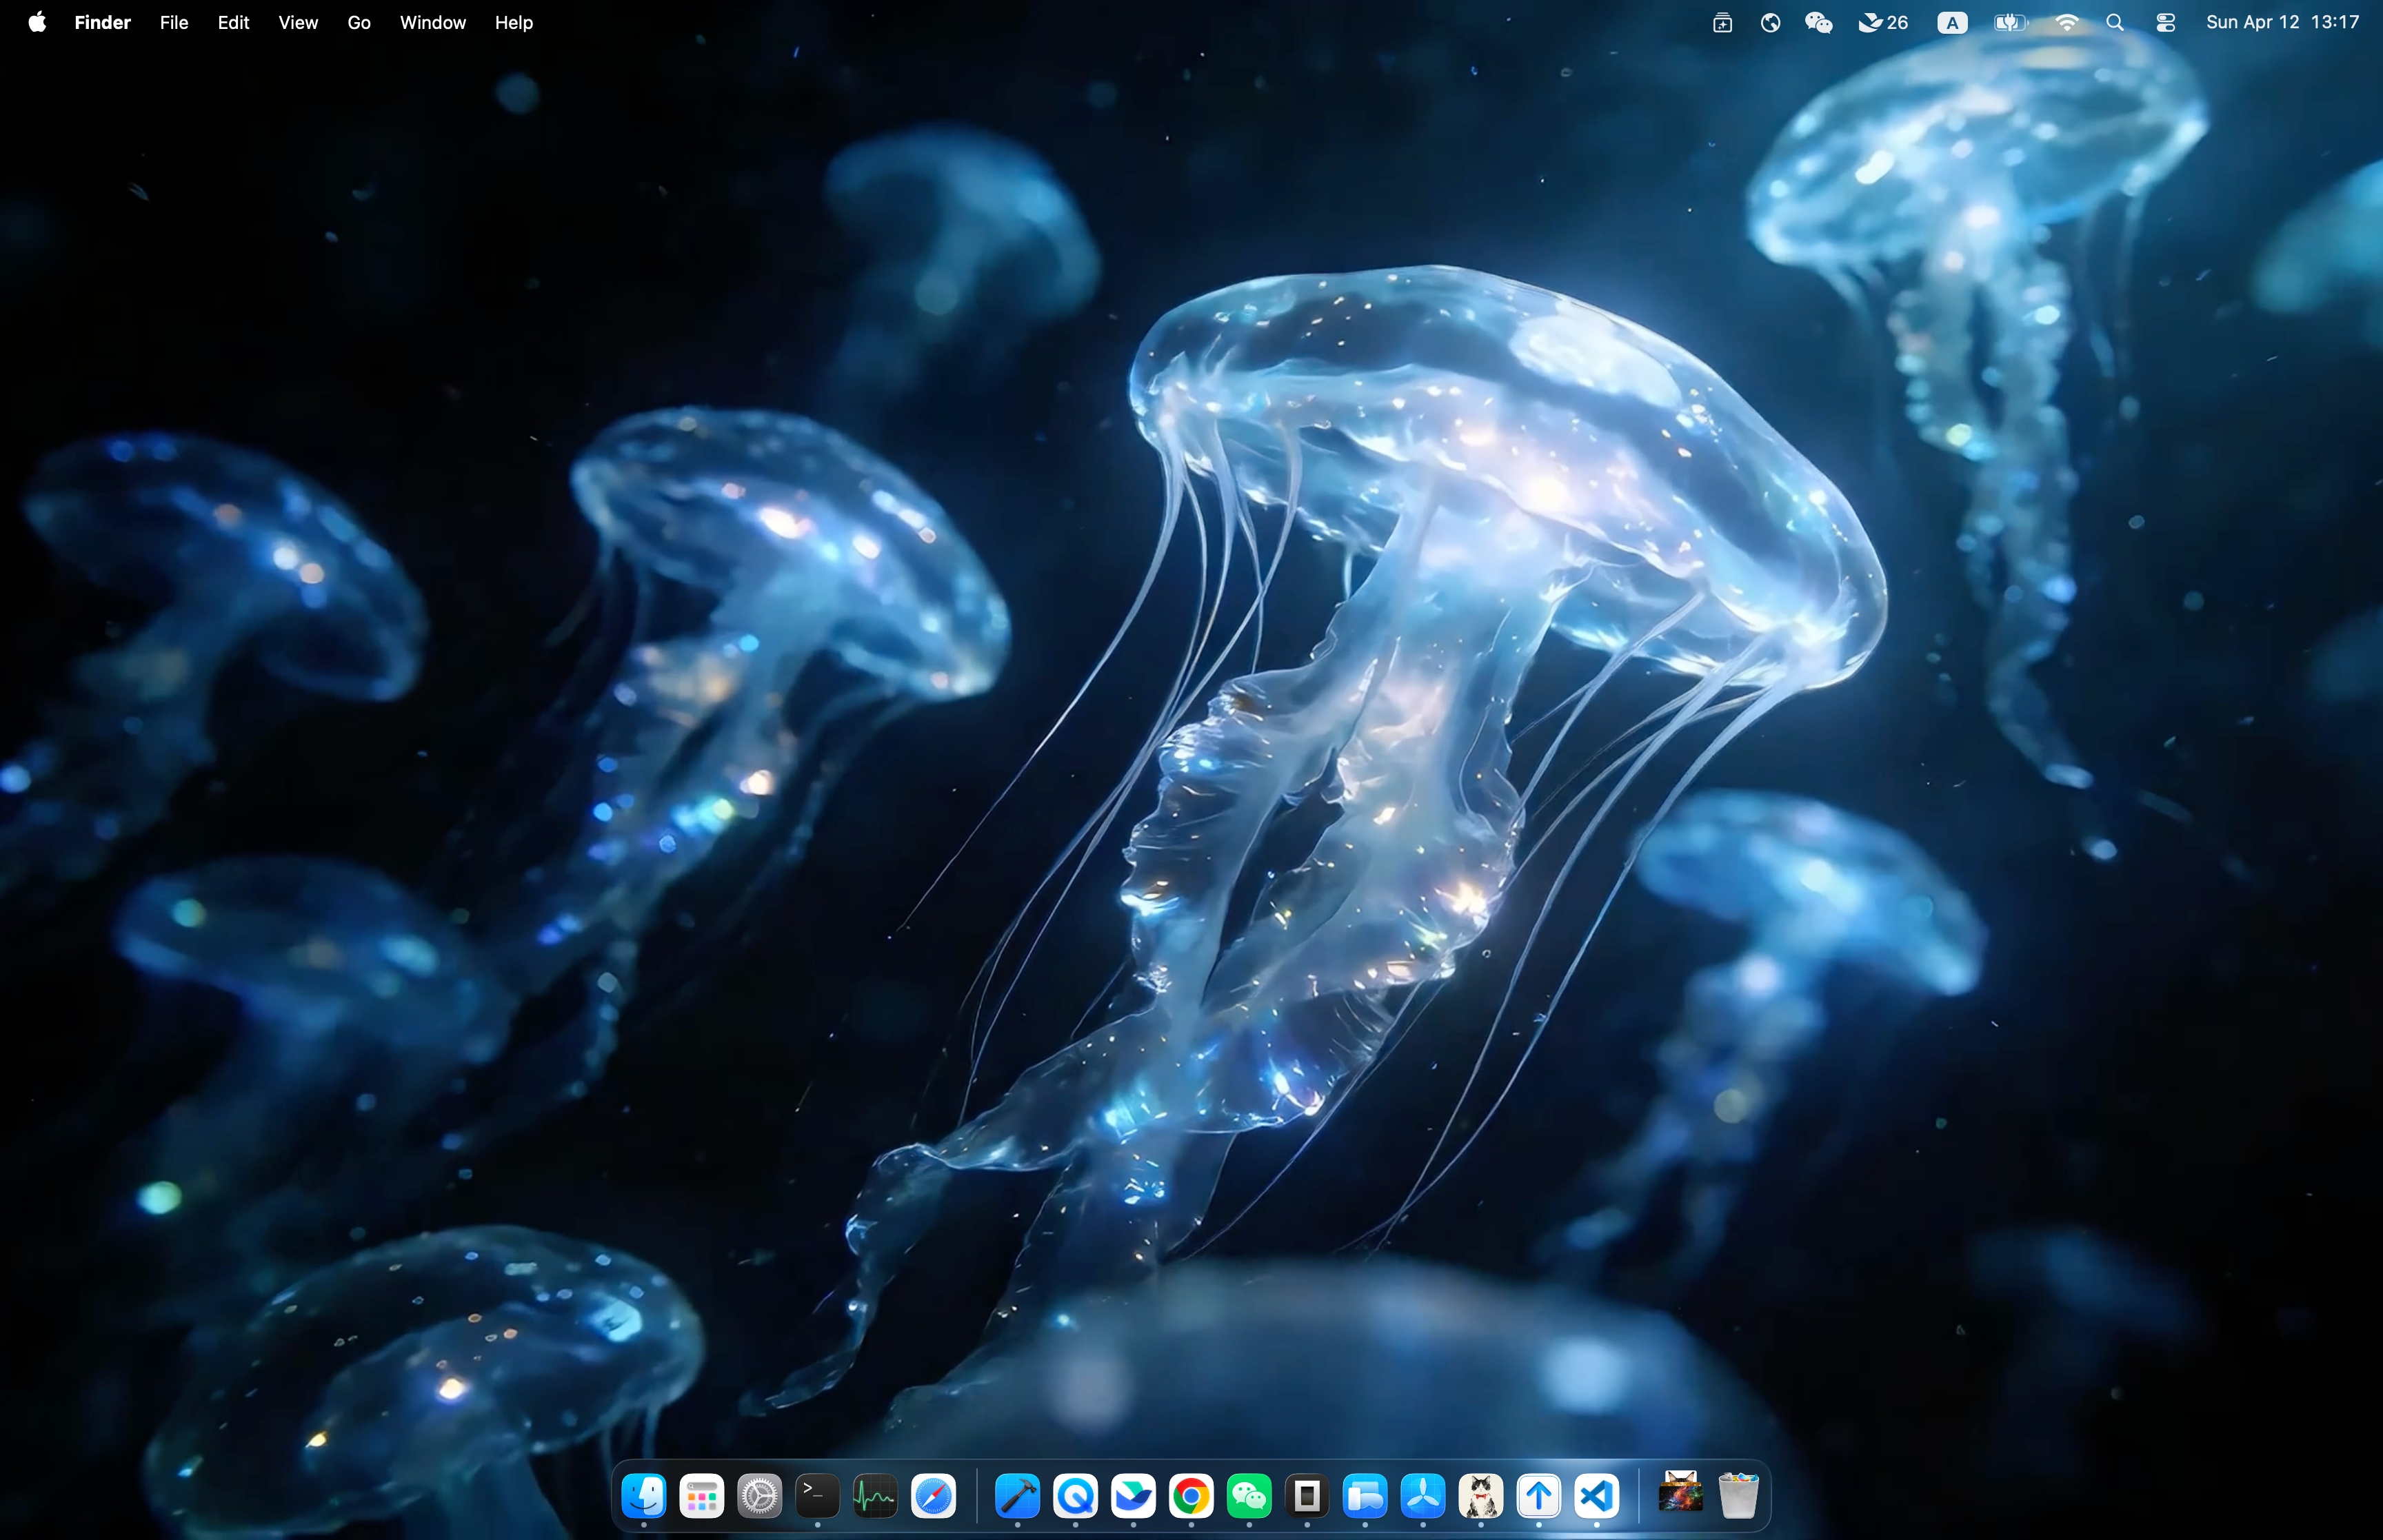This screenshot has width=2383, height=1540.
Task: Click the date and time clock
Action: [2282, 22]
